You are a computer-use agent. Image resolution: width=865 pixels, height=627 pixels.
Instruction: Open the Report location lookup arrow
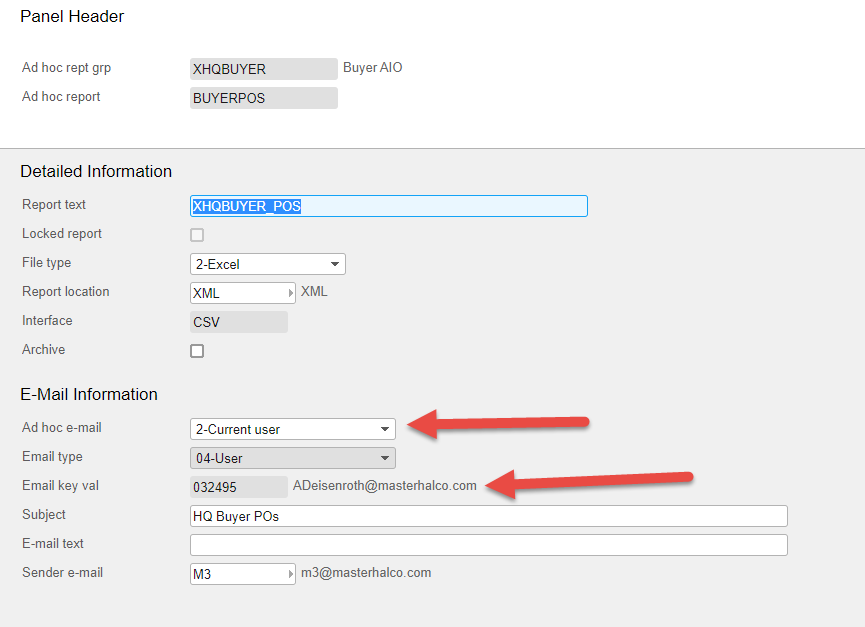coord(291,293)
